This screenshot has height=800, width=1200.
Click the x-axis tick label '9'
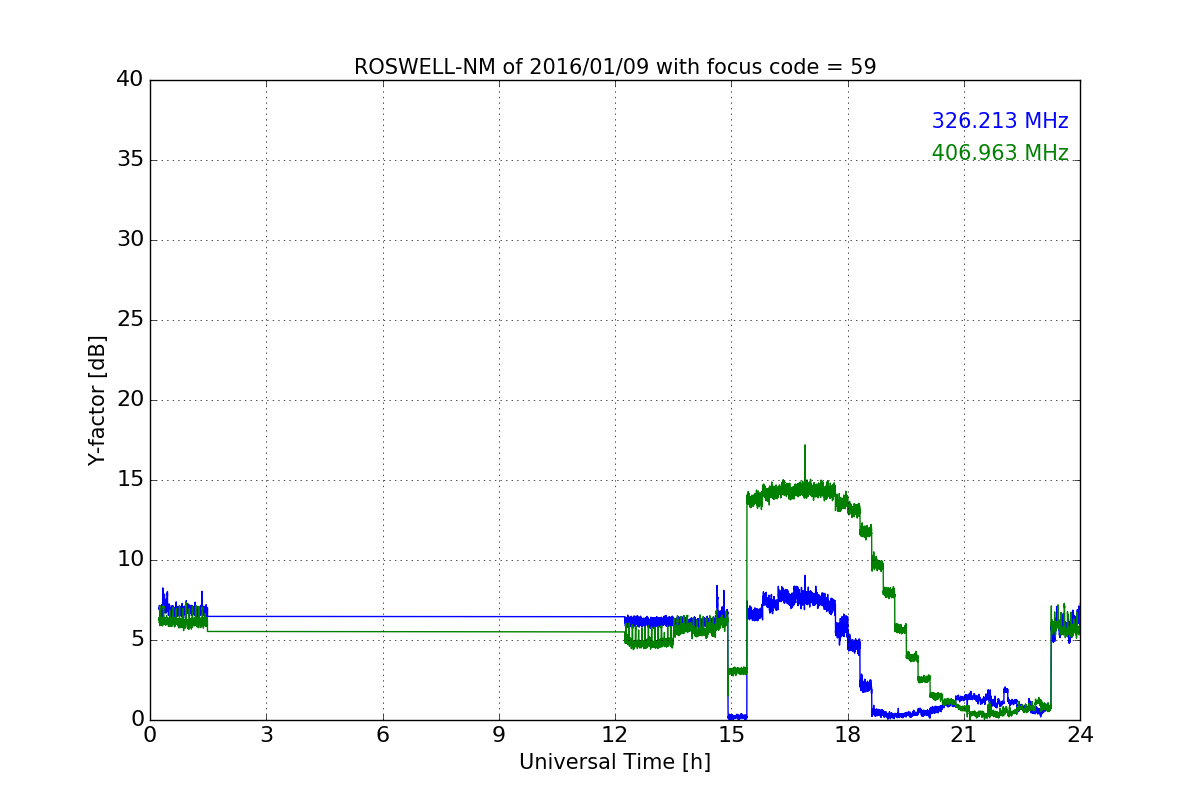499,735
